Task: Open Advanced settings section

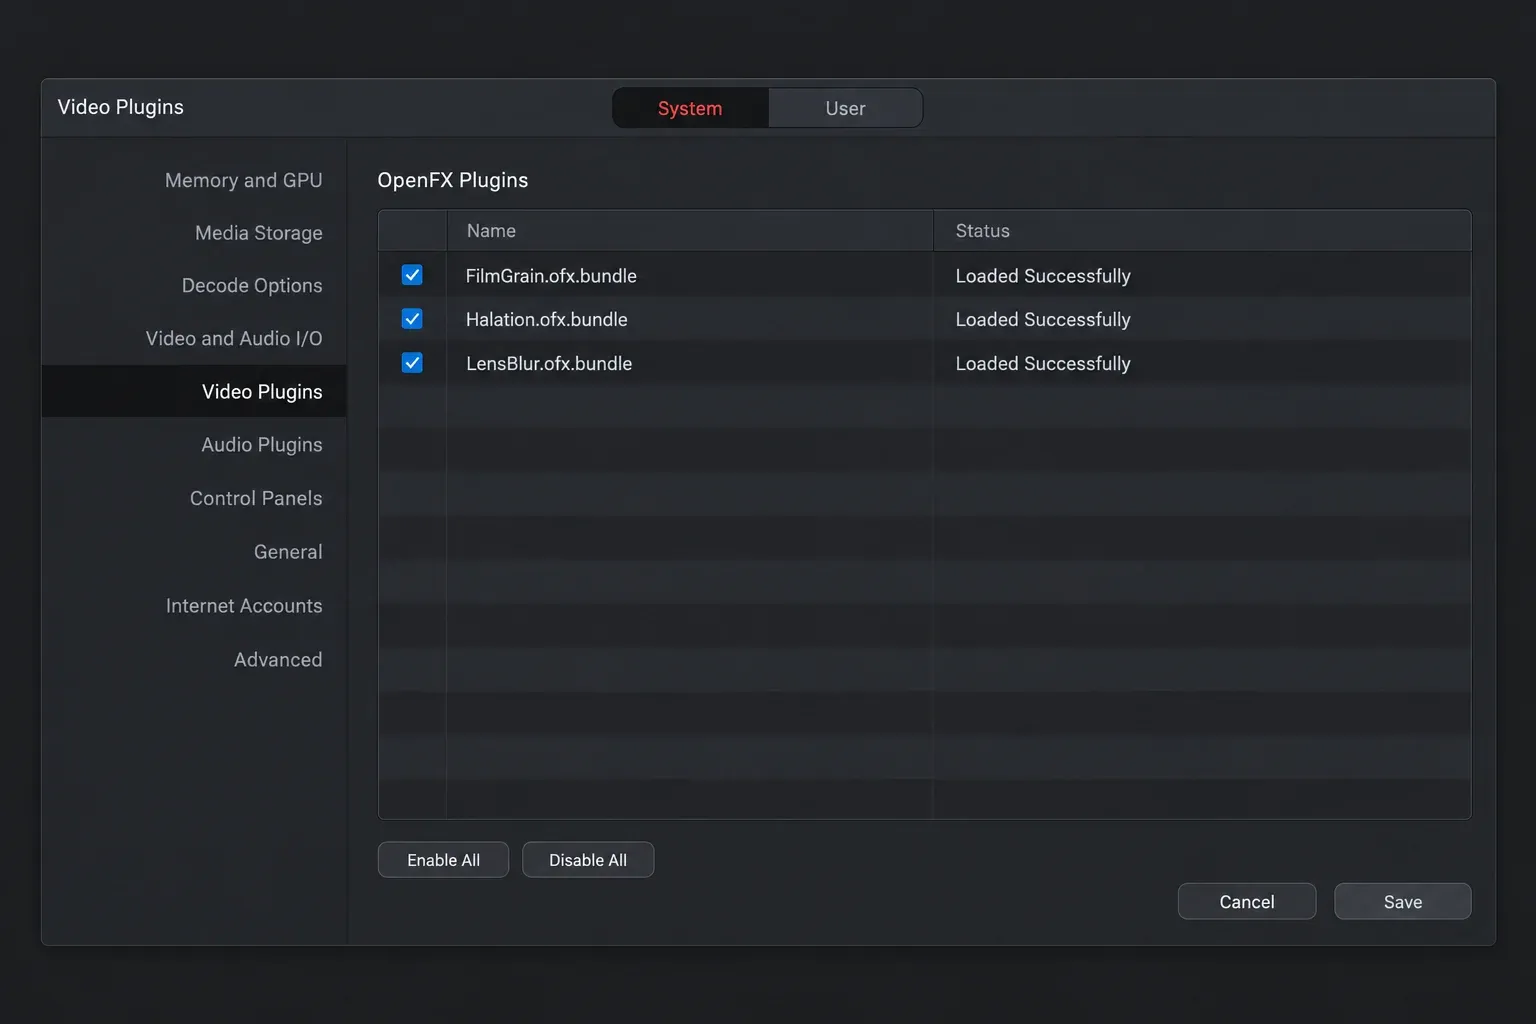Action: pyautogui.click(x=278, y=660)
